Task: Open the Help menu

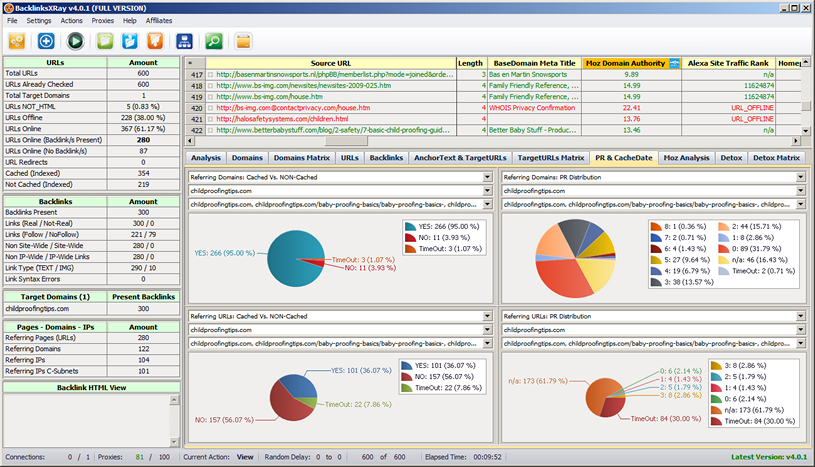Action: pos(129,21)
